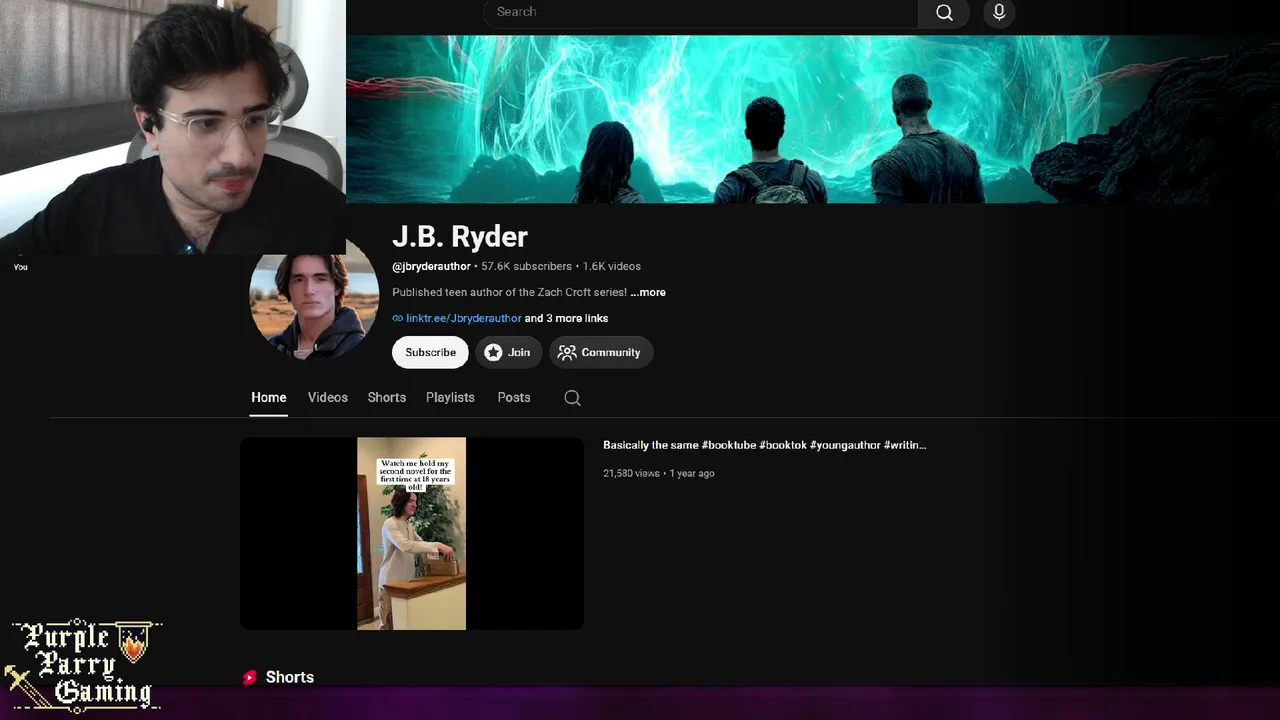
Task: Click the search magnifier button
Action: coord(944,12)
